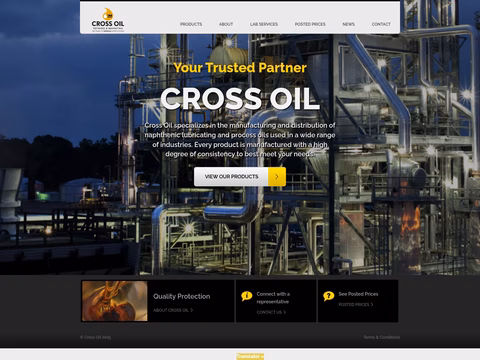Click the copyright Cross Oil 2025 text
The width and height of the screenshot is (480, 360).
coord(95,337)
